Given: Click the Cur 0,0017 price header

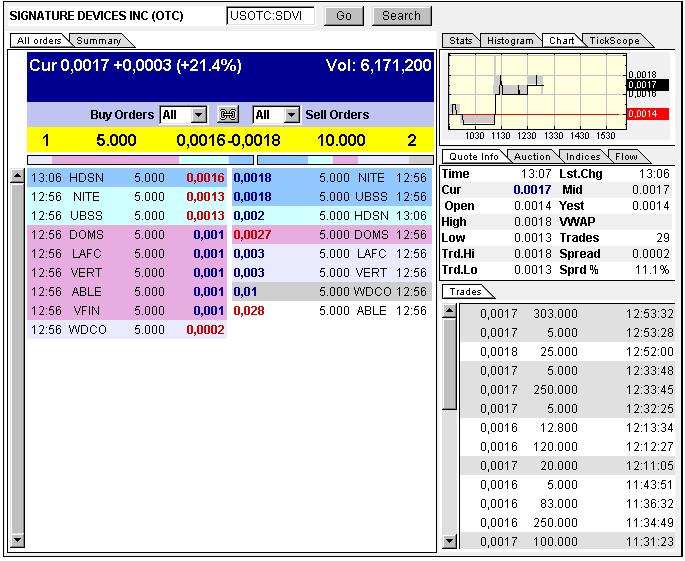Looking at the screenshot, I should pos(135,66).
